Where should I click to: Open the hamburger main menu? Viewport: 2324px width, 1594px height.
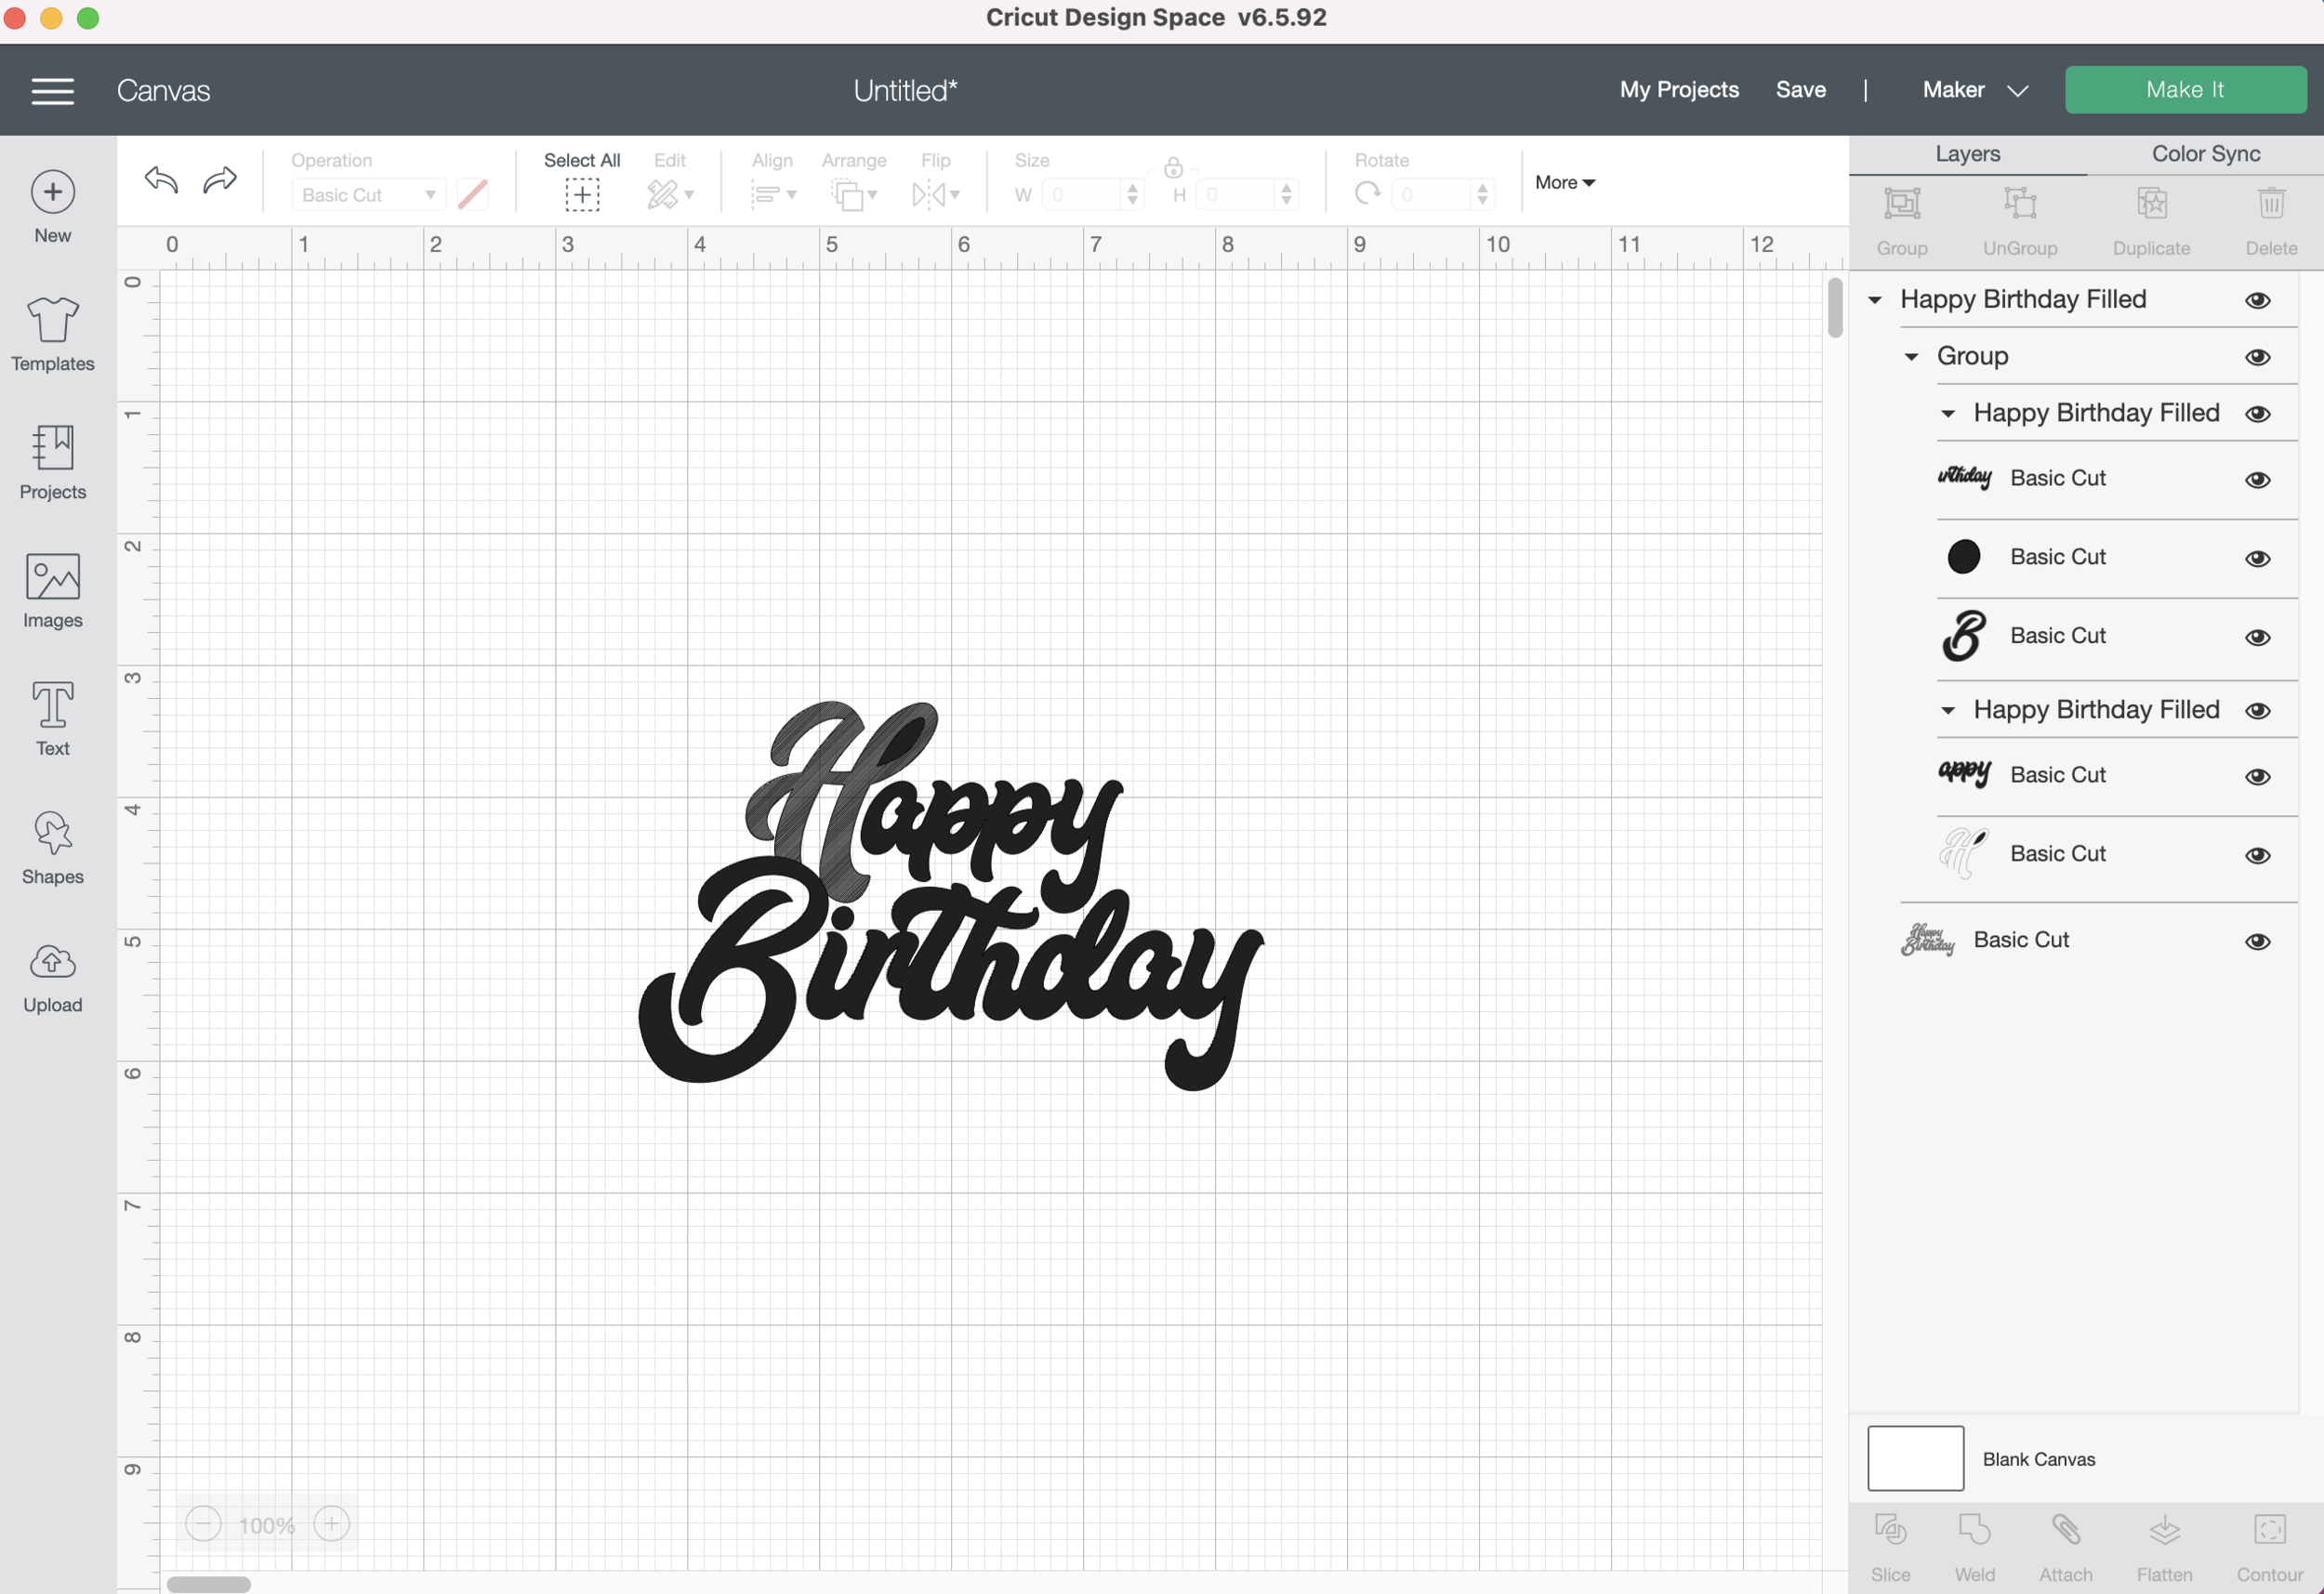tap(52, 91)
